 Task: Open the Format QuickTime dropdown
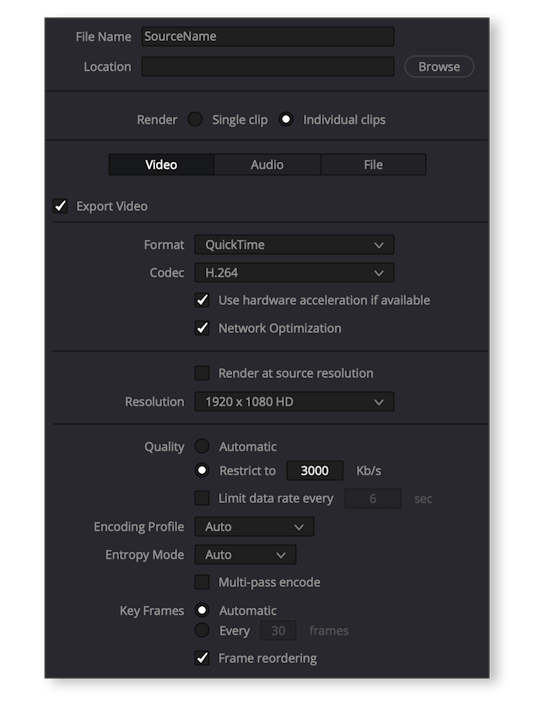tap(294, 245)
